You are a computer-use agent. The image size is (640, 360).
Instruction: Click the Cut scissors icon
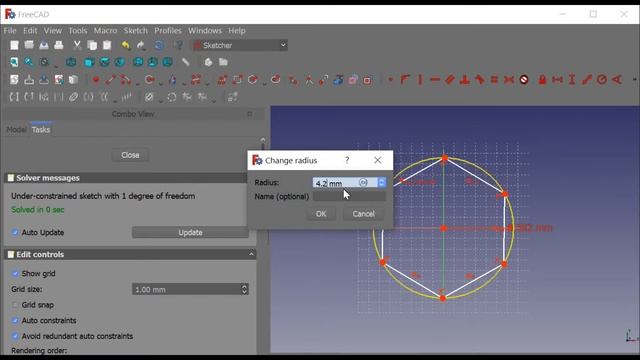click(77, 45)
